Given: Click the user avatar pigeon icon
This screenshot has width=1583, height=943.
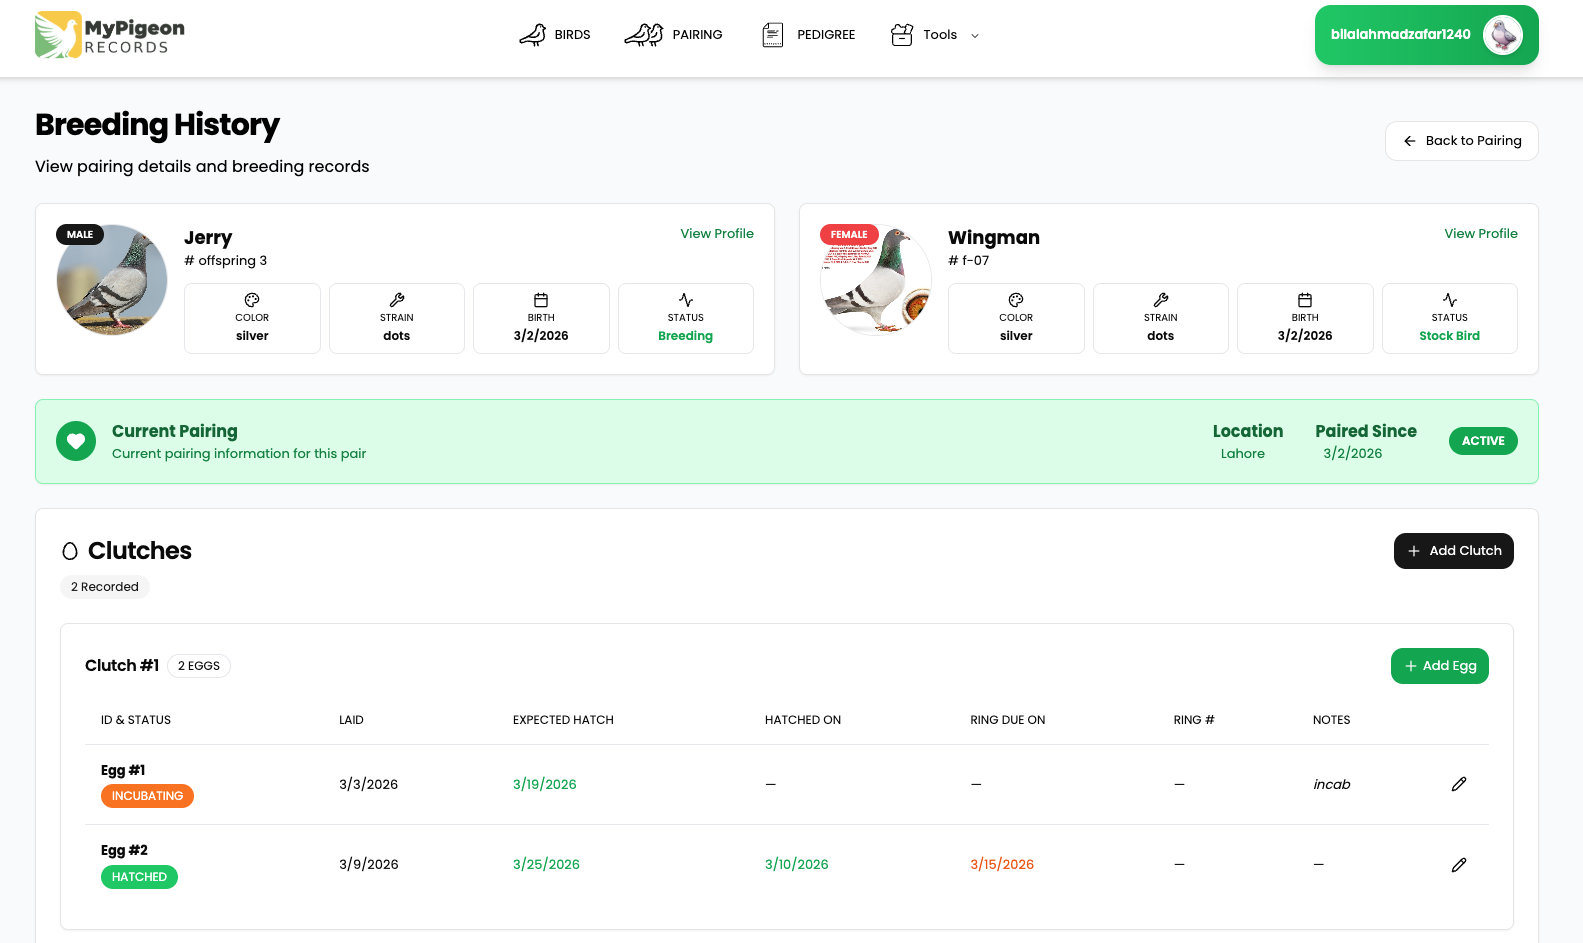Looking at the screenshot, I should coord(1502,35).
